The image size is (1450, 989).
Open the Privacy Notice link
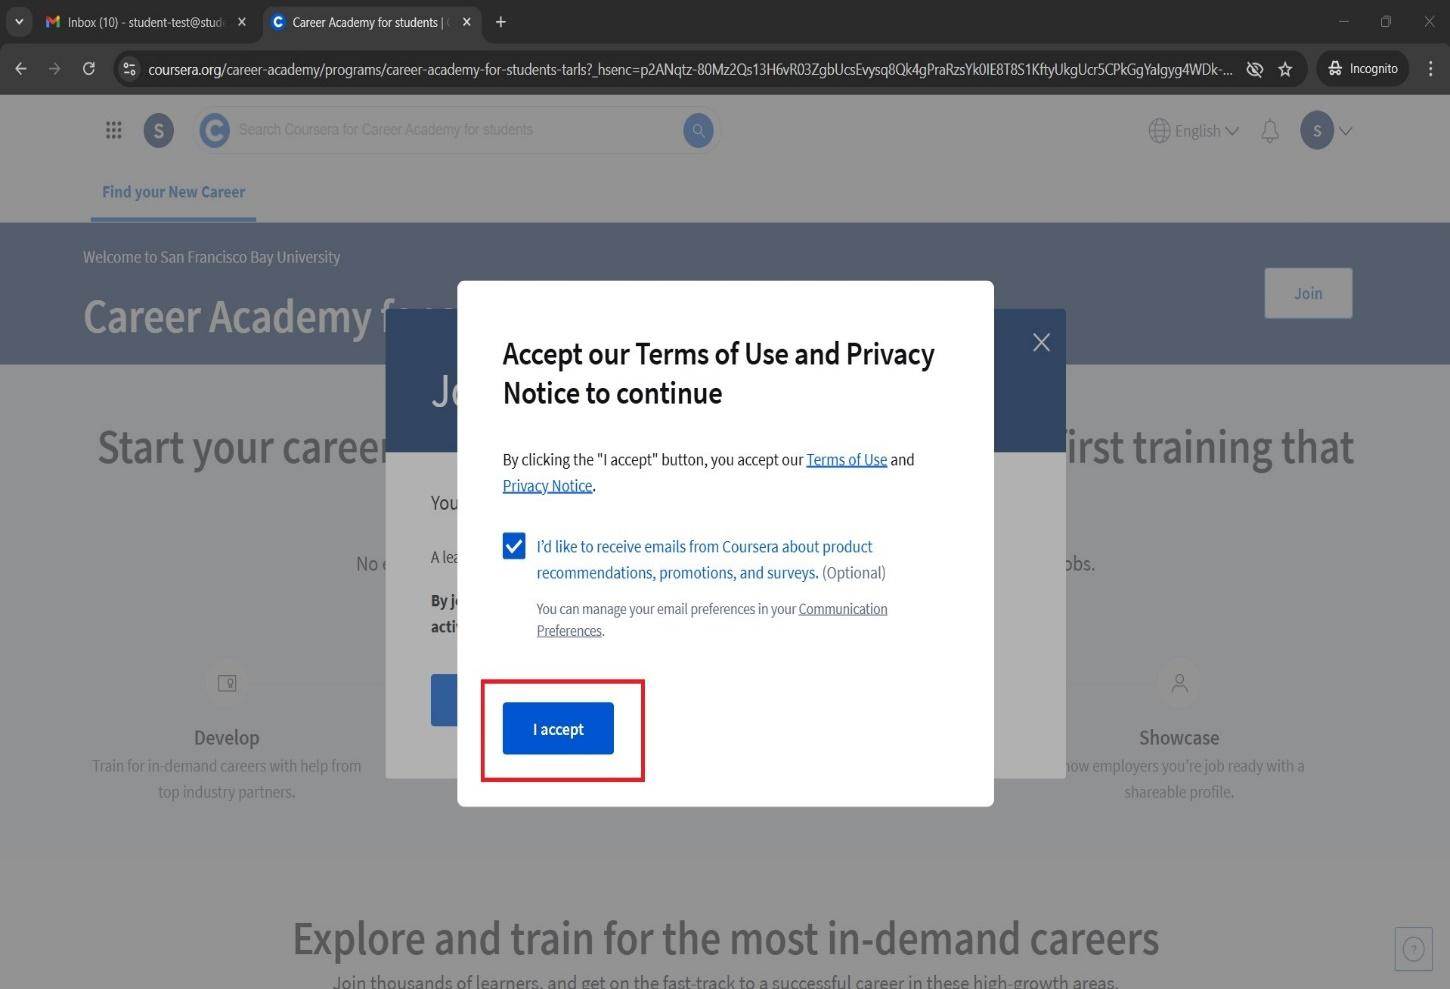[547, 486]
